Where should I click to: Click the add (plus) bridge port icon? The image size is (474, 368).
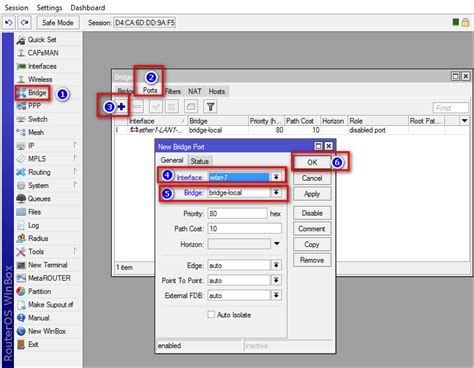click(x=121, y=107)
